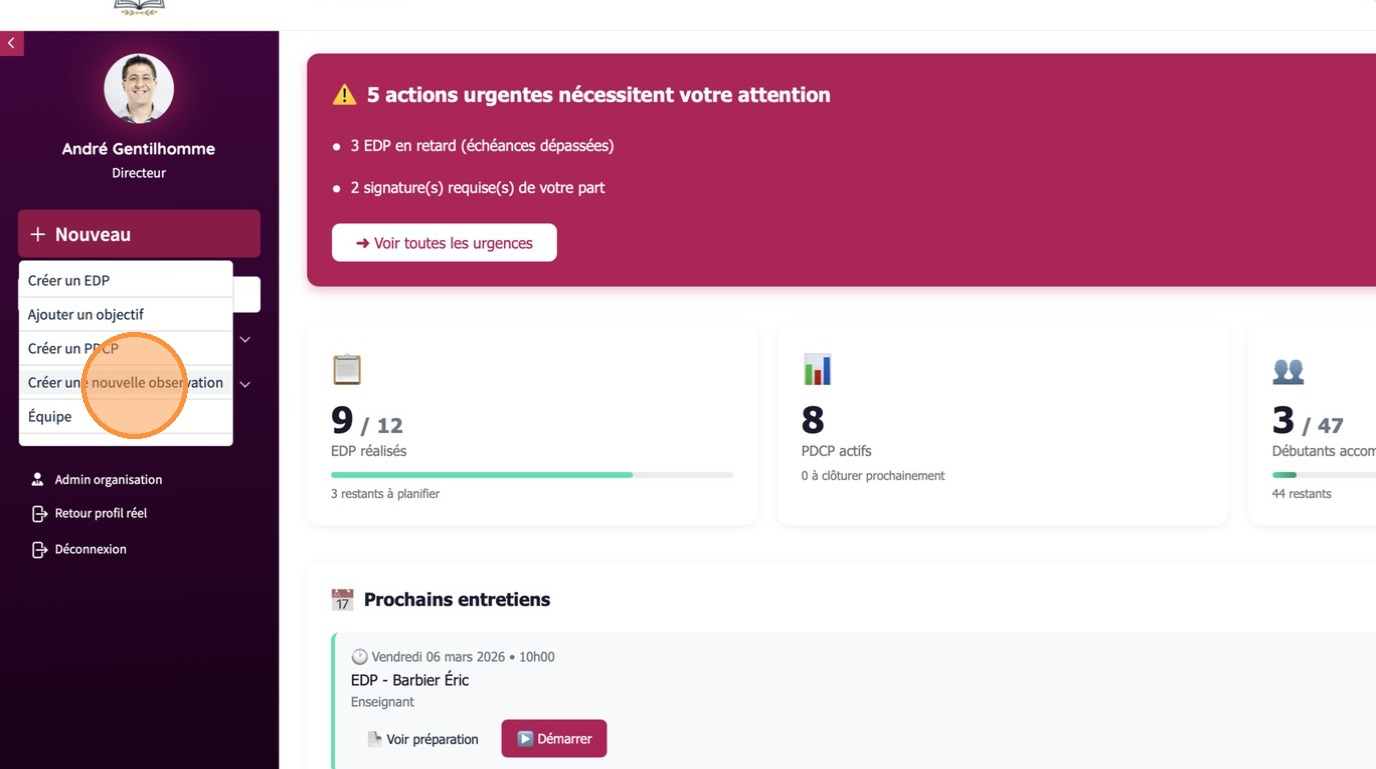Click the Admin organisation person icon
The image size is (1376, 769).
tap(38, 479)
